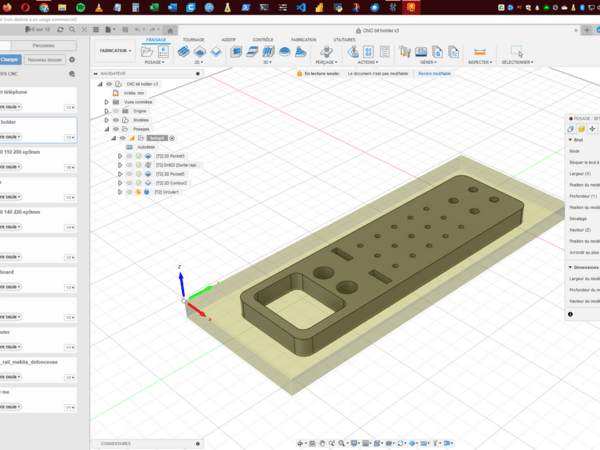The width and height of the screenshot is (600, 450).
Task: Click the Inspecter measure icon
Action: point(479,52)
